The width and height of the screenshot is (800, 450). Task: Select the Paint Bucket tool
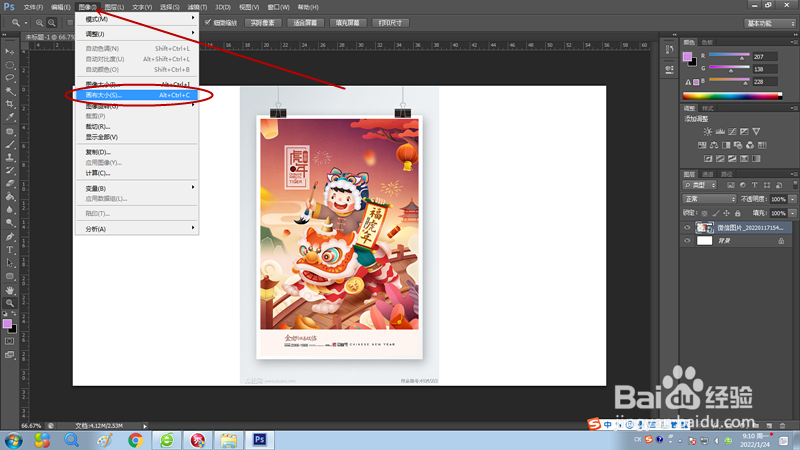pyautogui.click(x=10, y=197)
